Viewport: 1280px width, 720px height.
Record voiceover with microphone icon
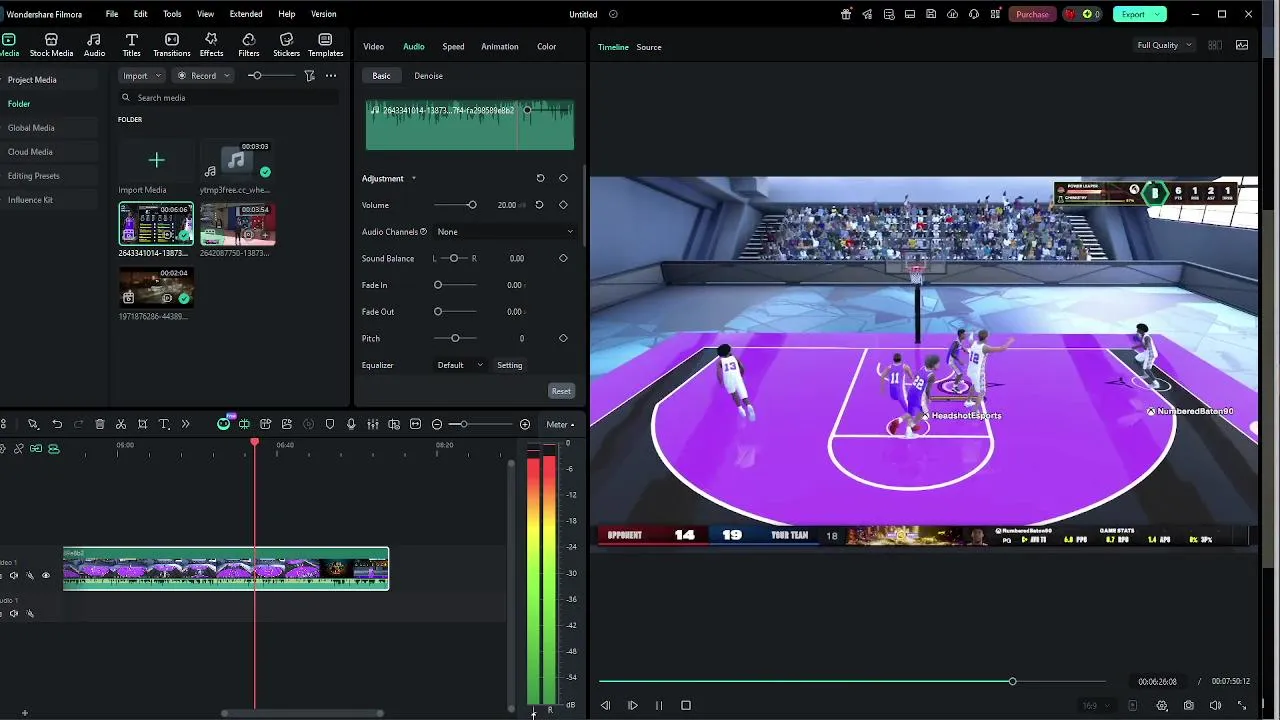[351, 424]
